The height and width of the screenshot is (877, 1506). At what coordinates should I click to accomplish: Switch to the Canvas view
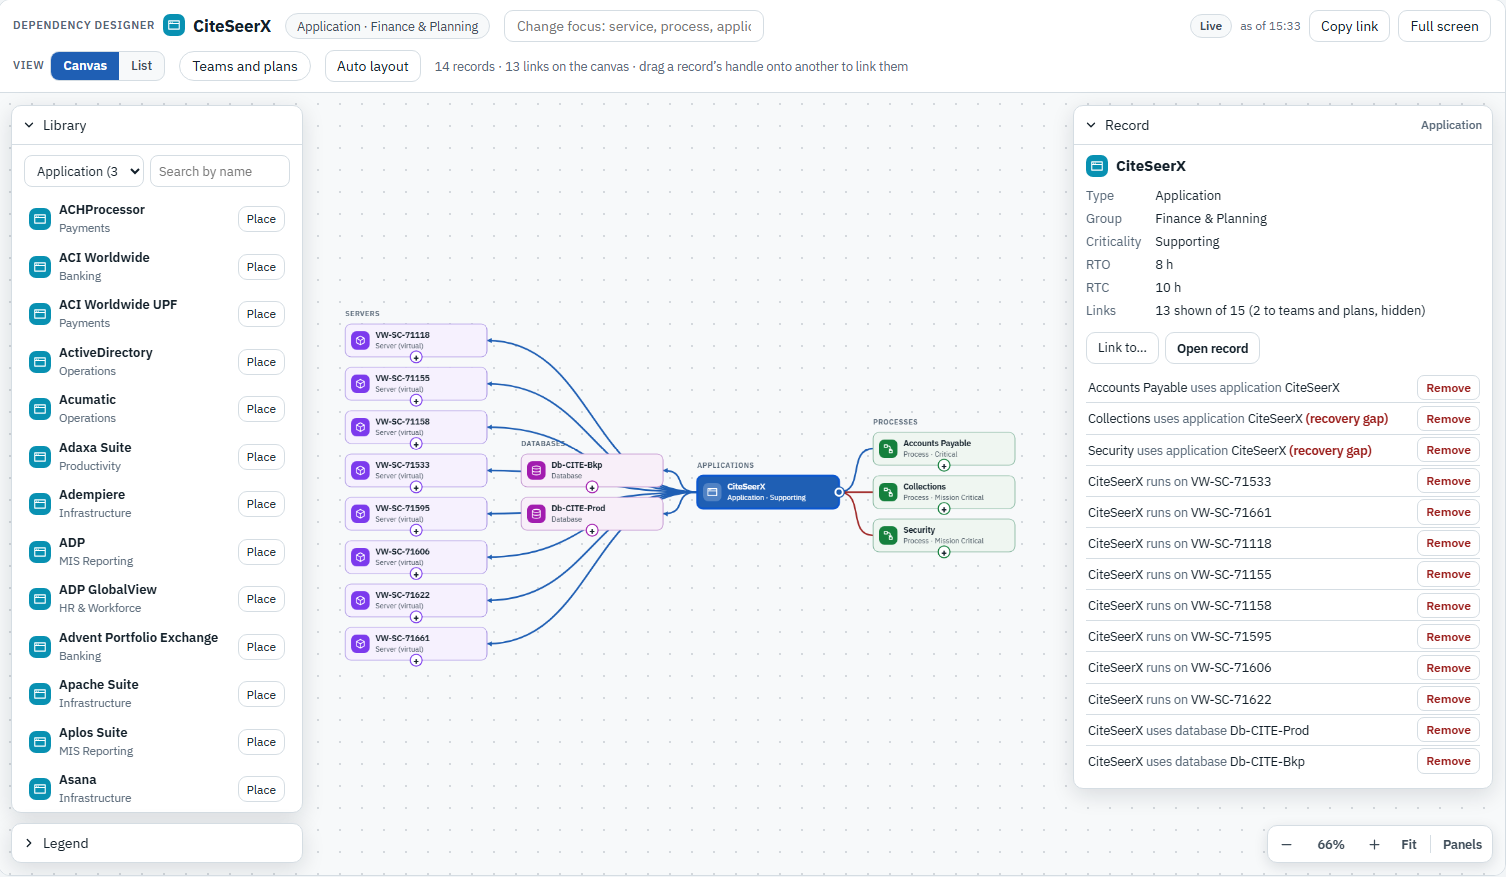[x=85, y=66]
